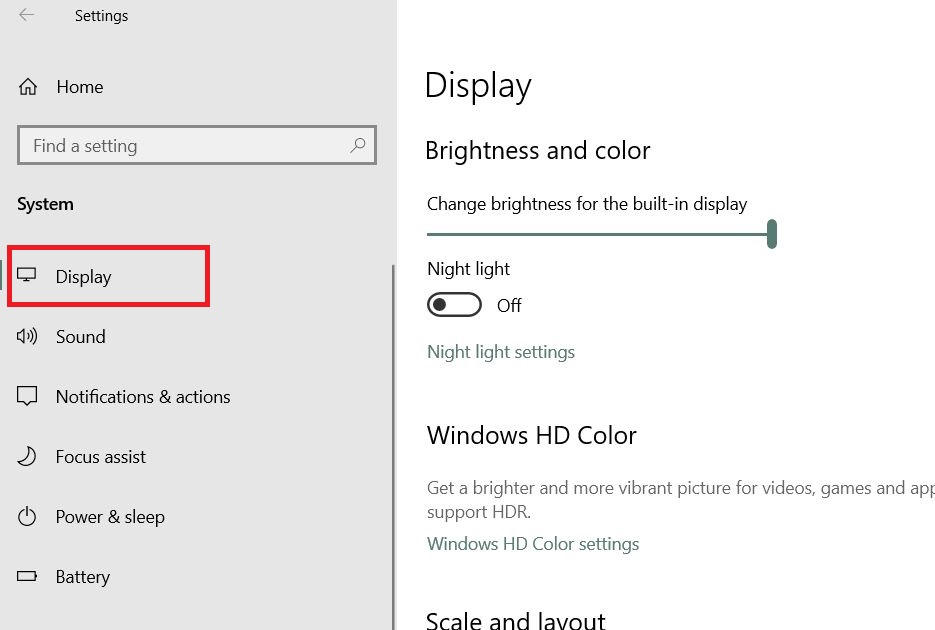This screenshot has width=935, height=630.
Task: Click the Focus assist moon icon
Action: [x=27, y=456]
